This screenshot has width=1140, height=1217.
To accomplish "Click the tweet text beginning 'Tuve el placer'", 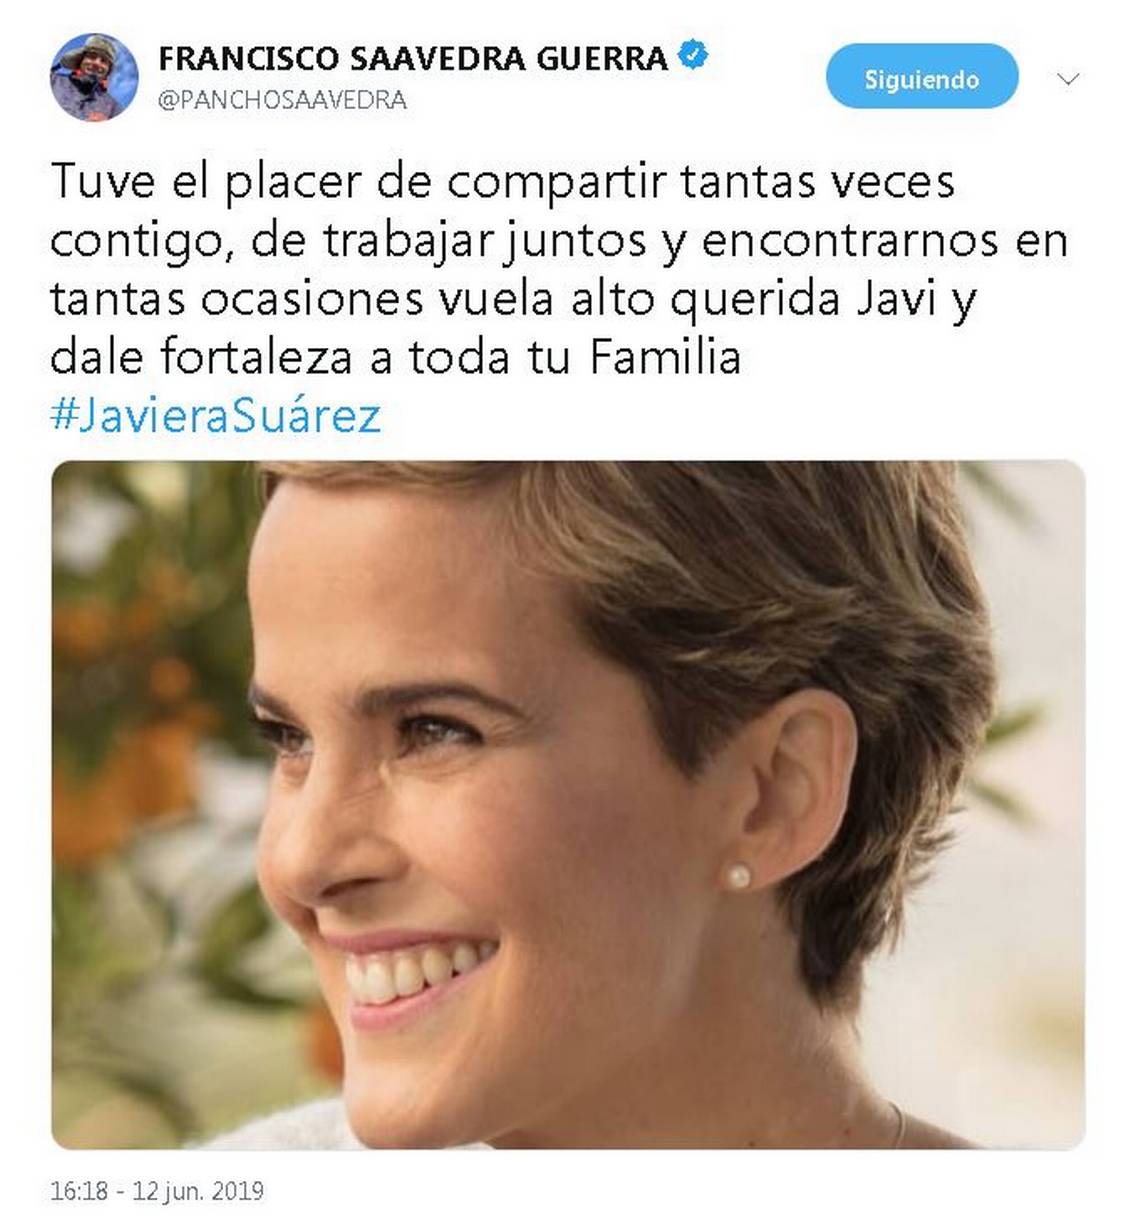I will [x=560, y=270].
